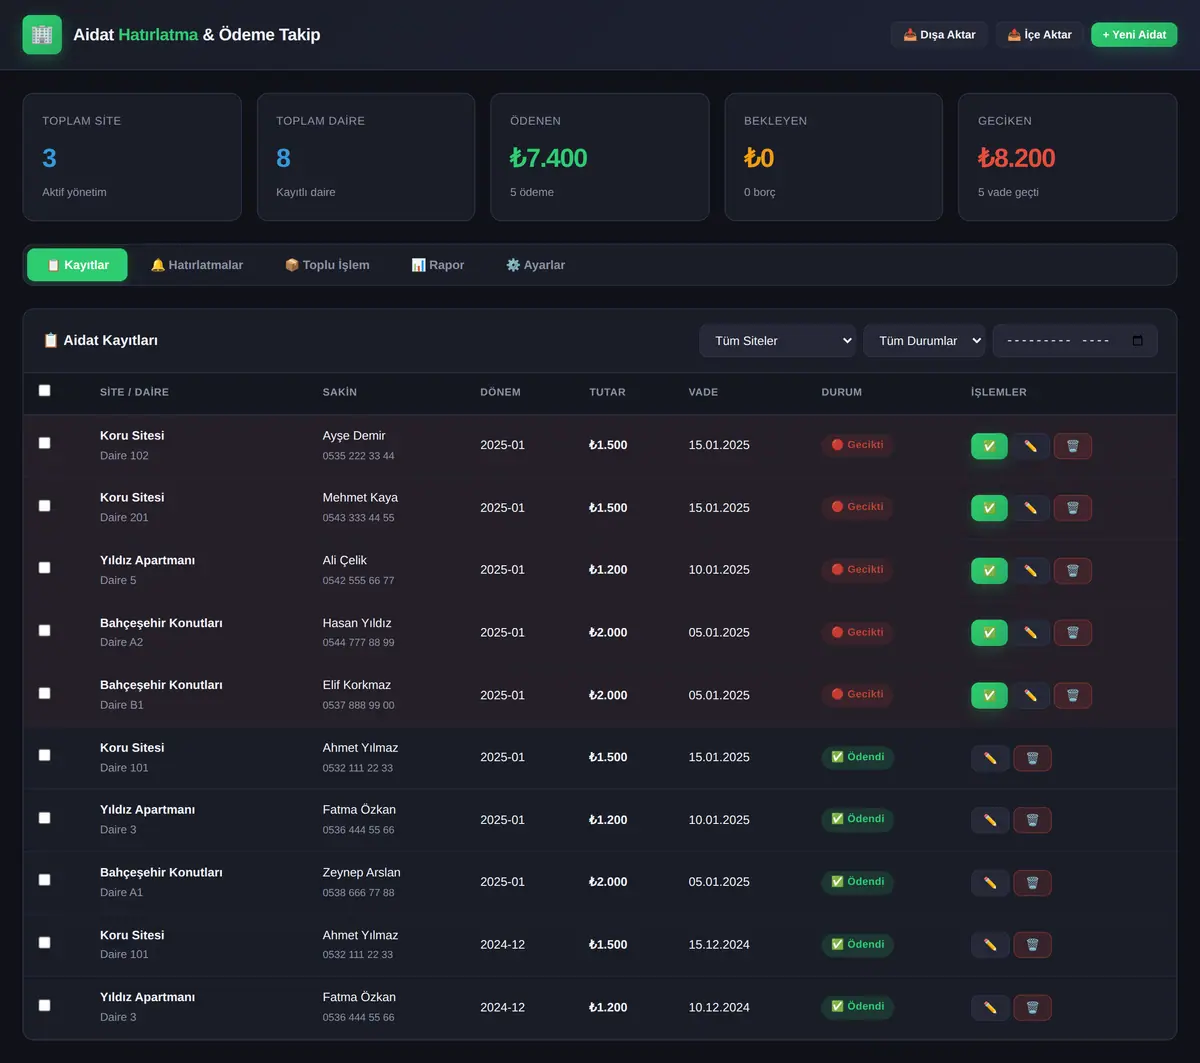Click the İçe Aktar button
This screenshot has width=1200, height=1063.
click(x=1039, y=35)
